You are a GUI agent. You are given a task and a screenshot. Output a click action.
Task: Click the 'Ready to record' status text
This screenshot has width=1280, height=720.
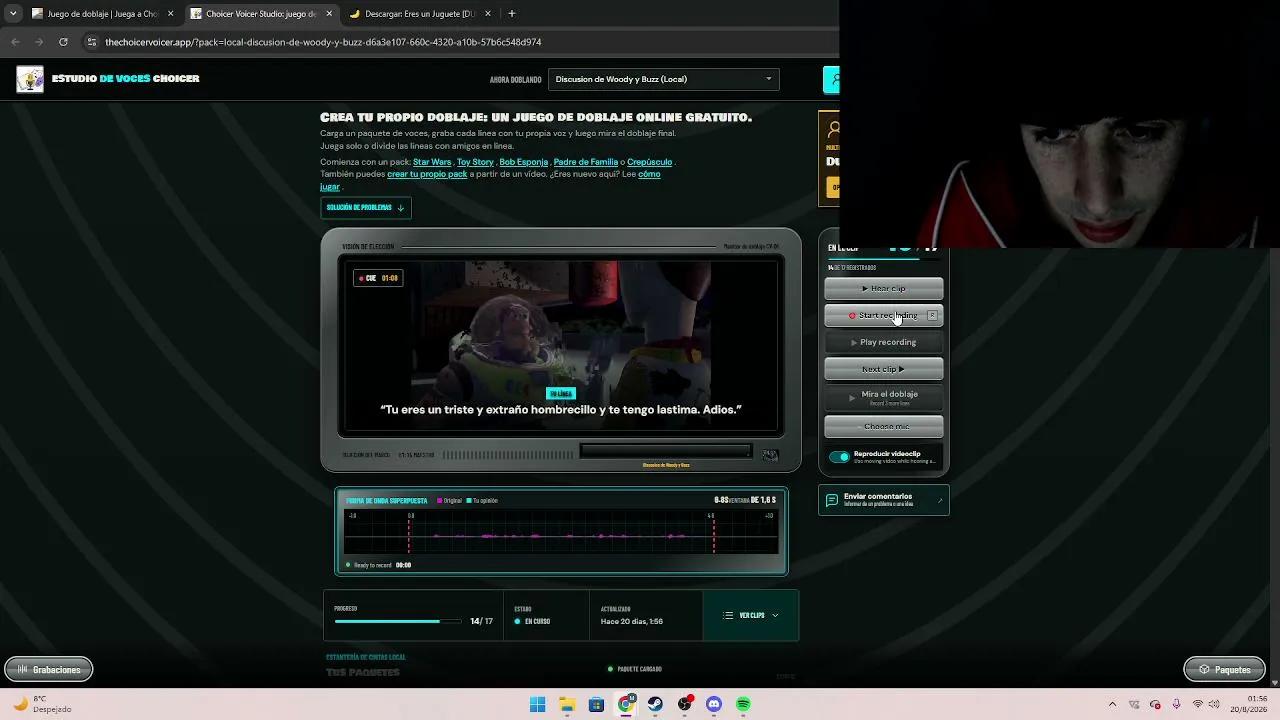(x=372, y=566)
